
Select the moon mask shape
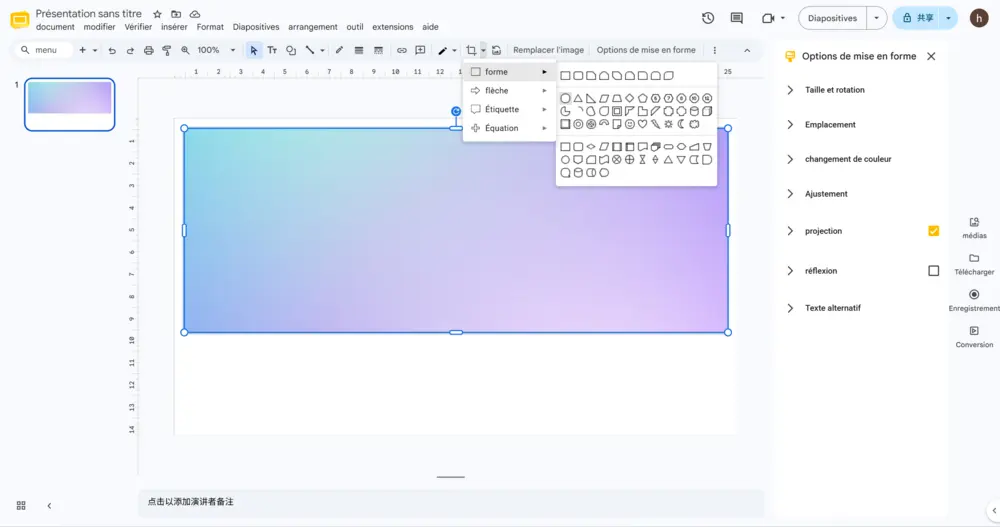[x=681, y=124]
